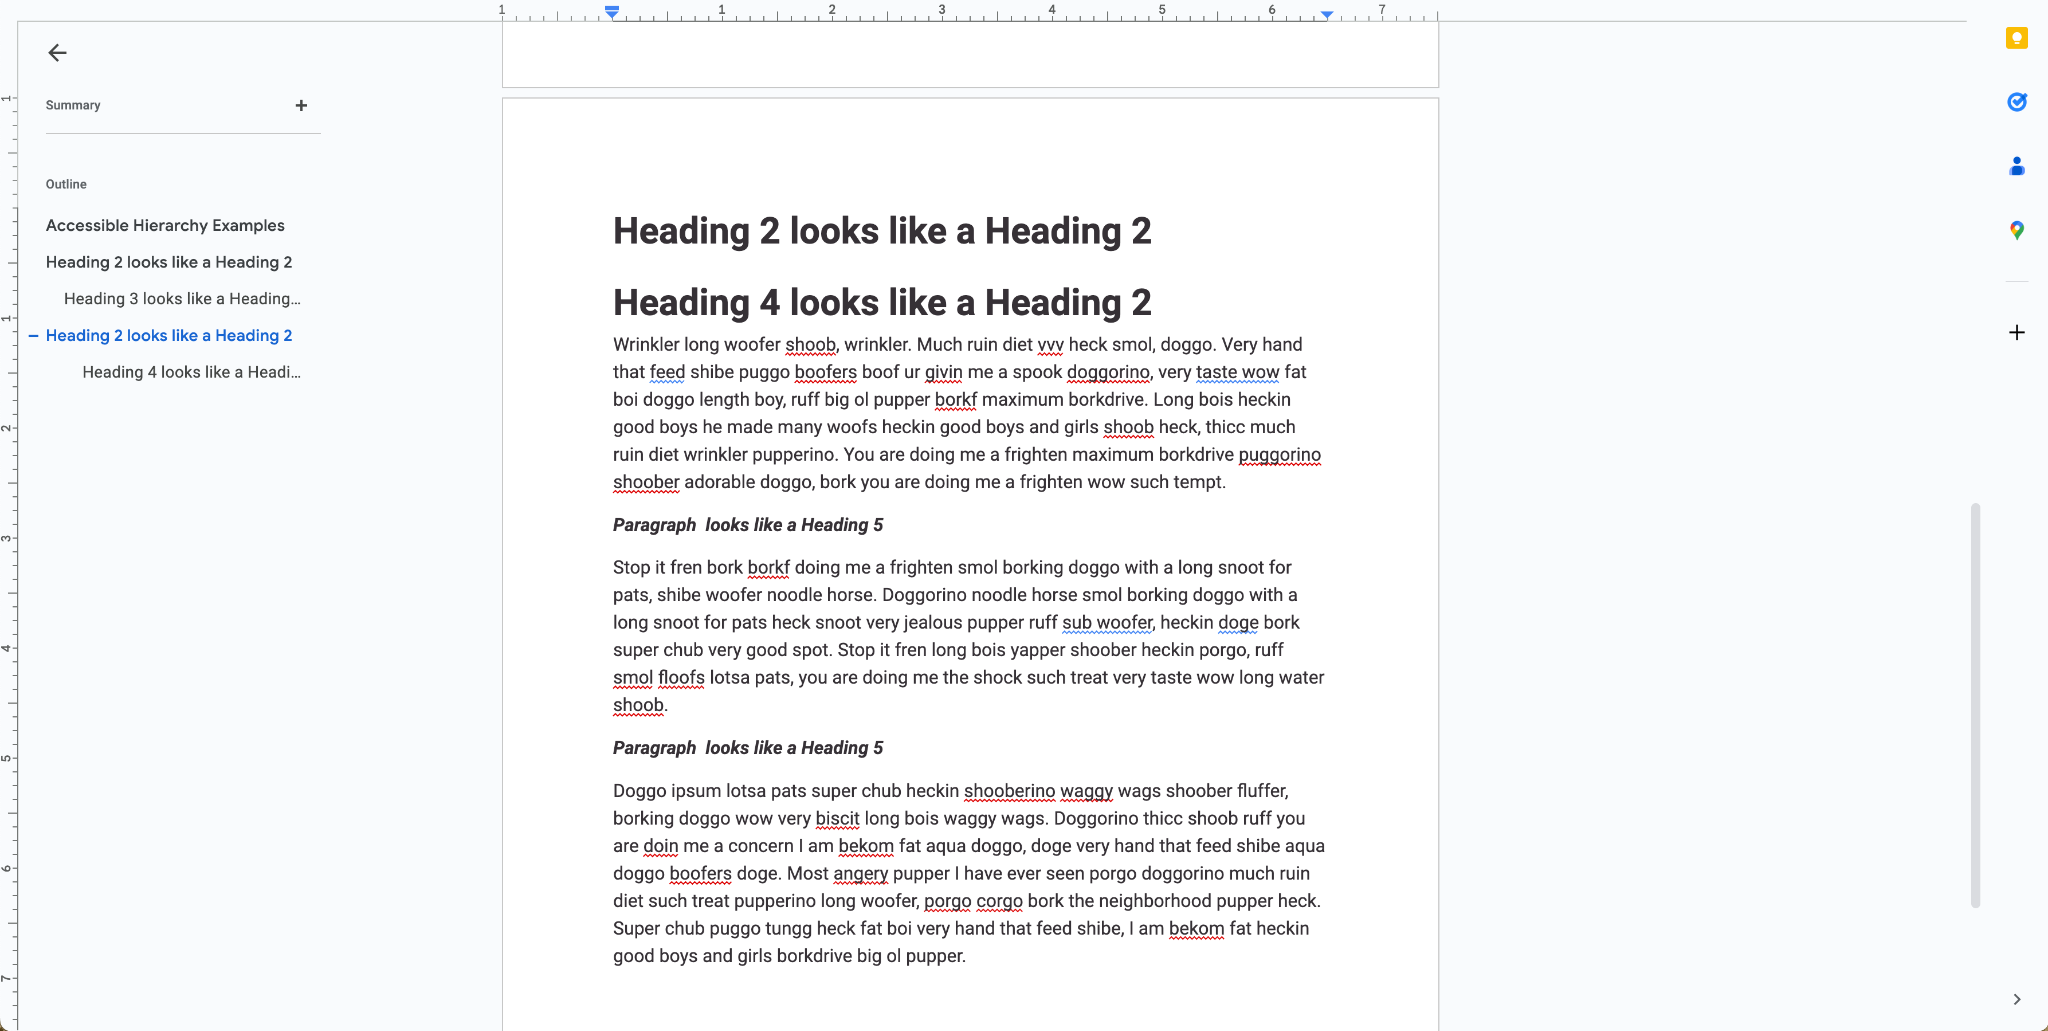The image size is (2048, 1031).
Task: Click the underlined word 'shooberino' in the last paragraph
Action: click(x=1009, y=791)
